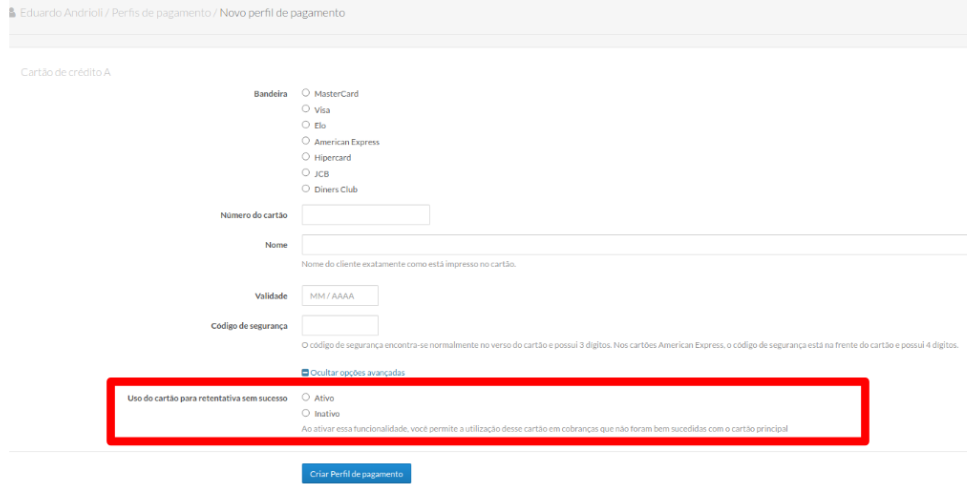This screenshot has height=490, width=970.
Task: Select the MasterCard card brand
Action: (x=306, y=93)
